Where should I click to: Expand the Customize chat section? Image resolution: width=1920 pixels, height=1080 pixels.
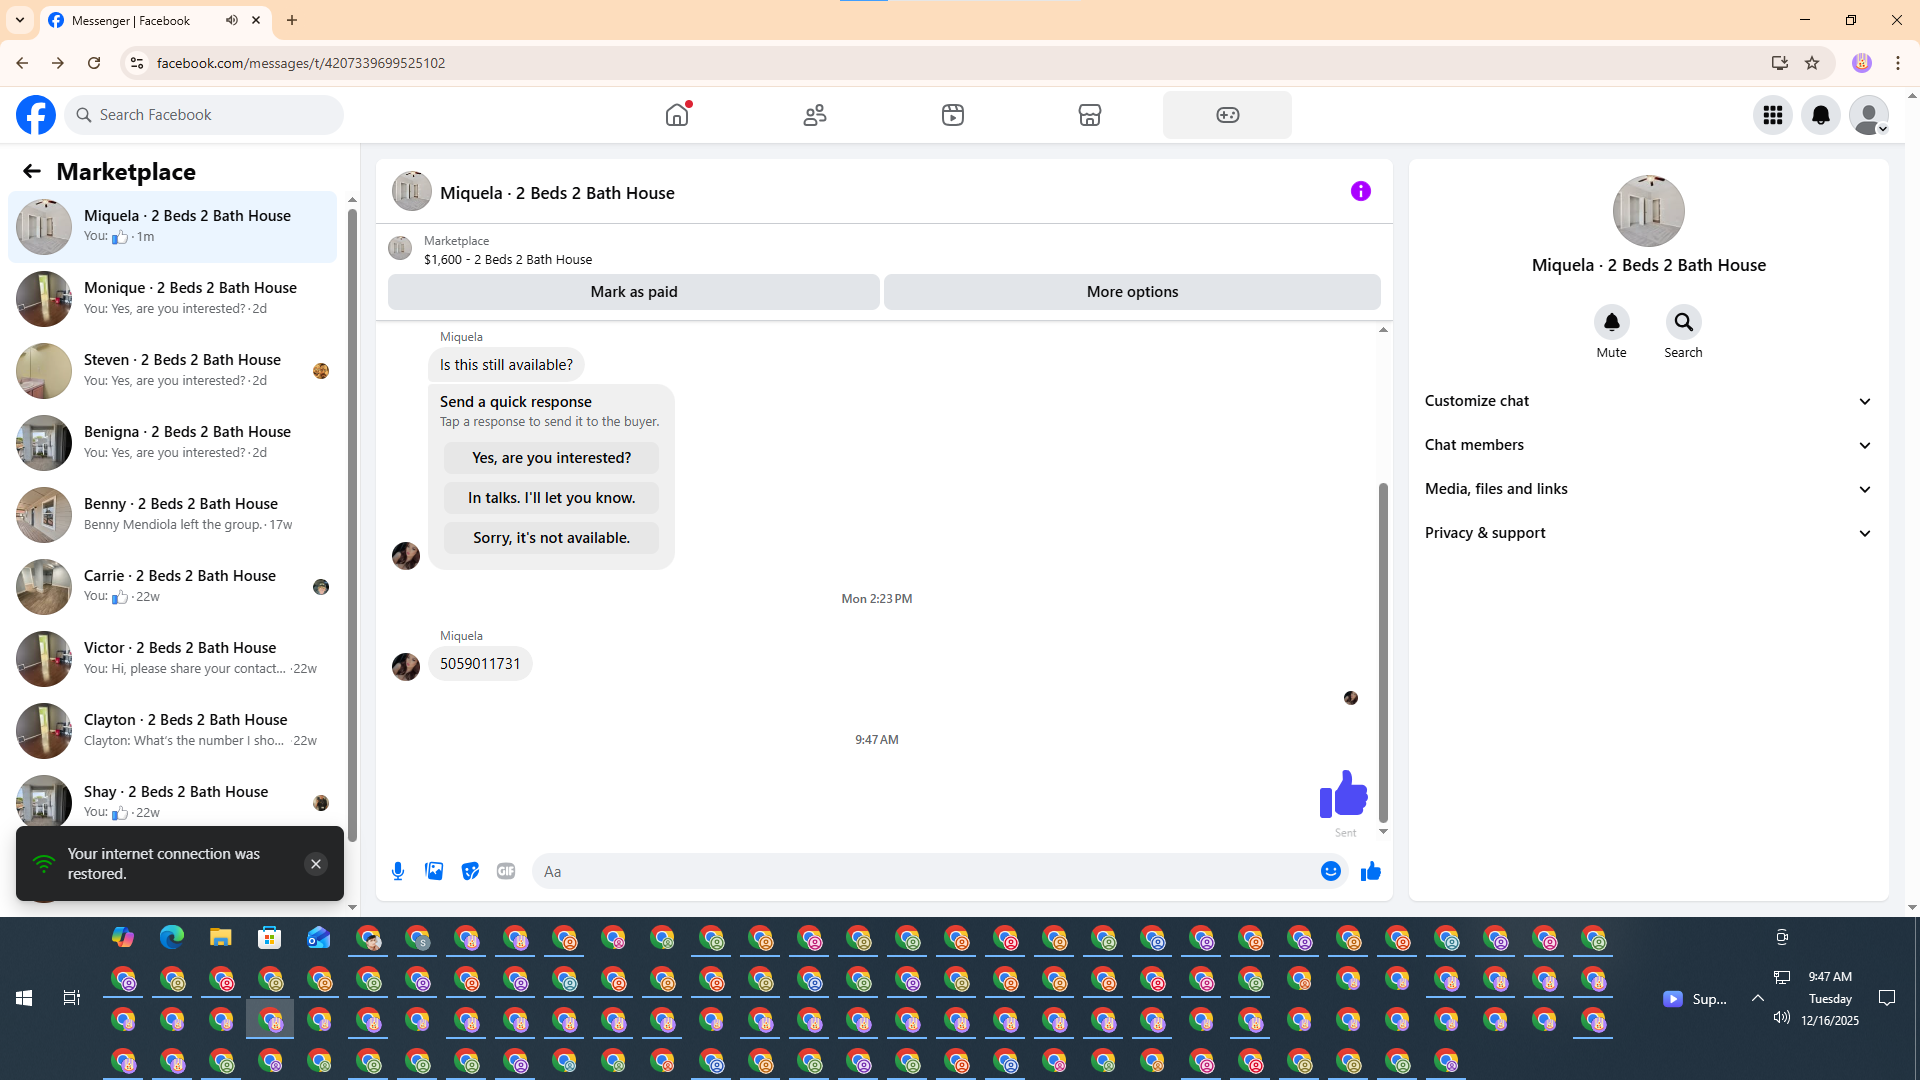pyautogui.click(x=1649, y=401)
